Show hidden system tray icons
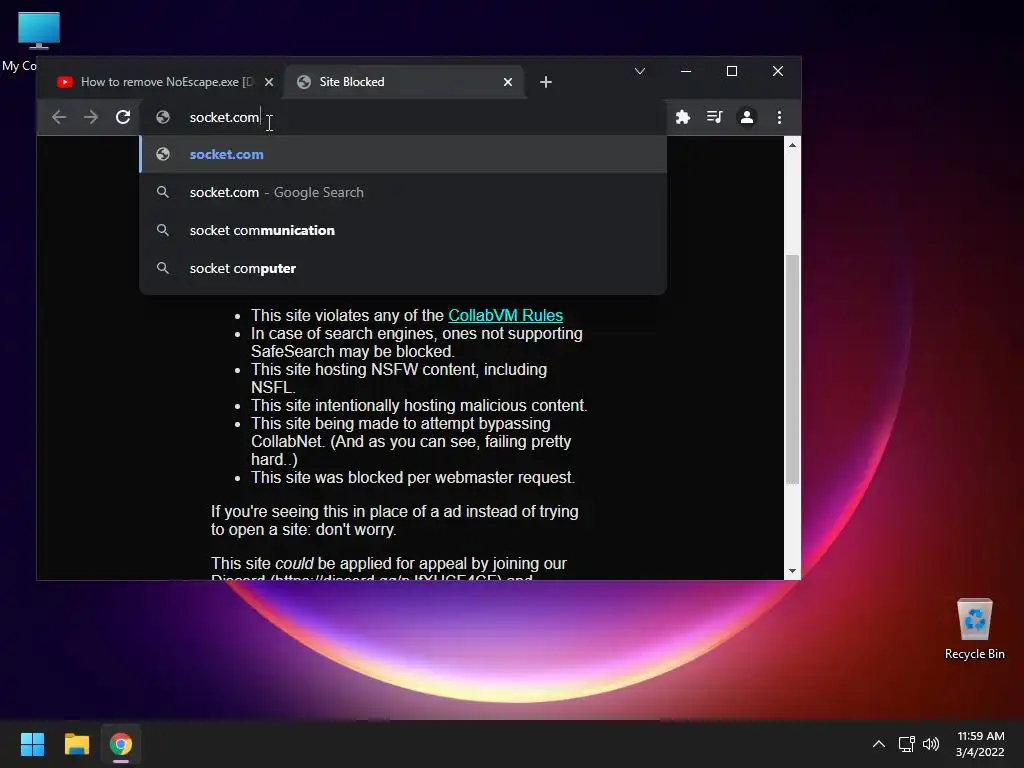1024x768 pixels. tap(879, 744)
